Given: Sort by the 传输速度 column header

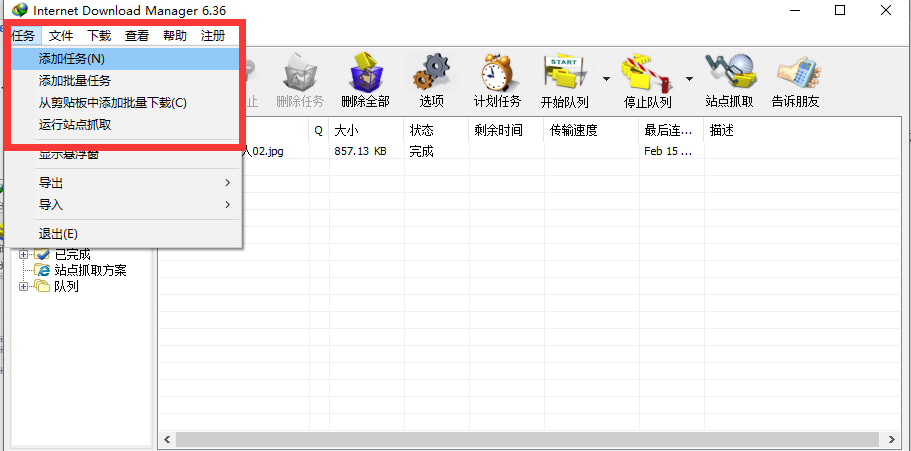Looking at the screenshot, I should click(x=591, y=131).
